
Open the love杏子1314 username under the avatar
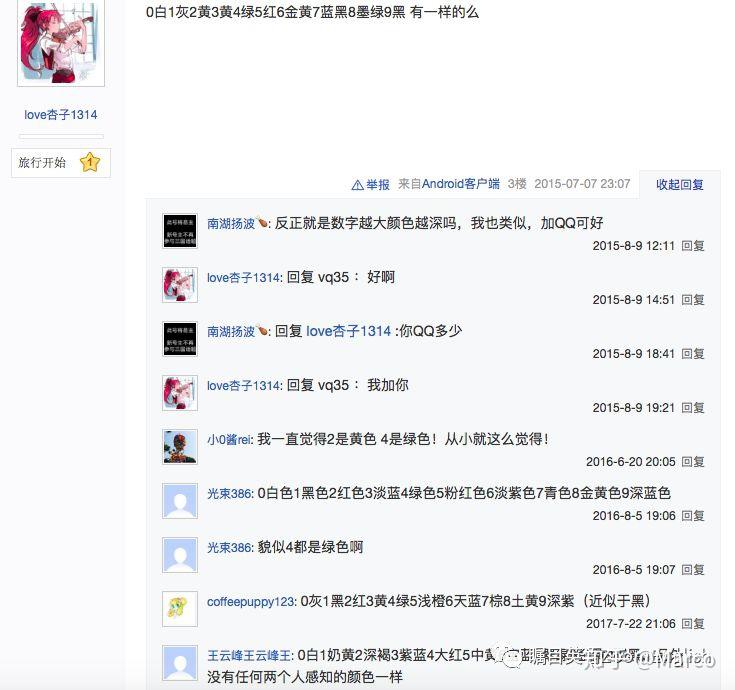click(61, 114)
